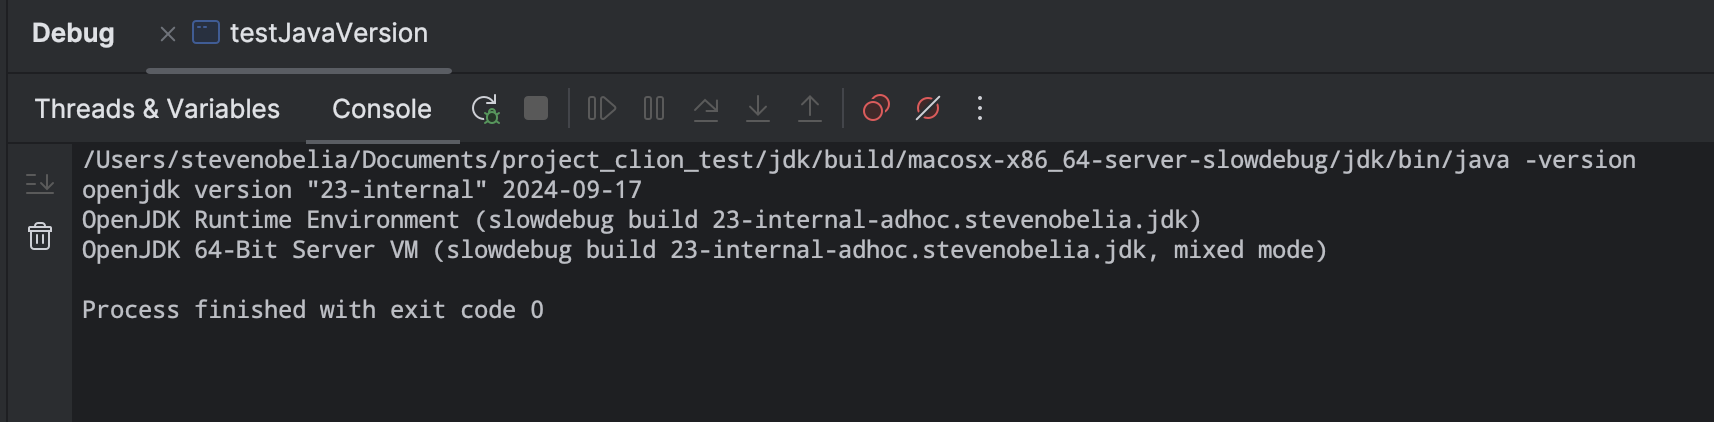Close the testJavaVersion debug tab

point(168,34)
